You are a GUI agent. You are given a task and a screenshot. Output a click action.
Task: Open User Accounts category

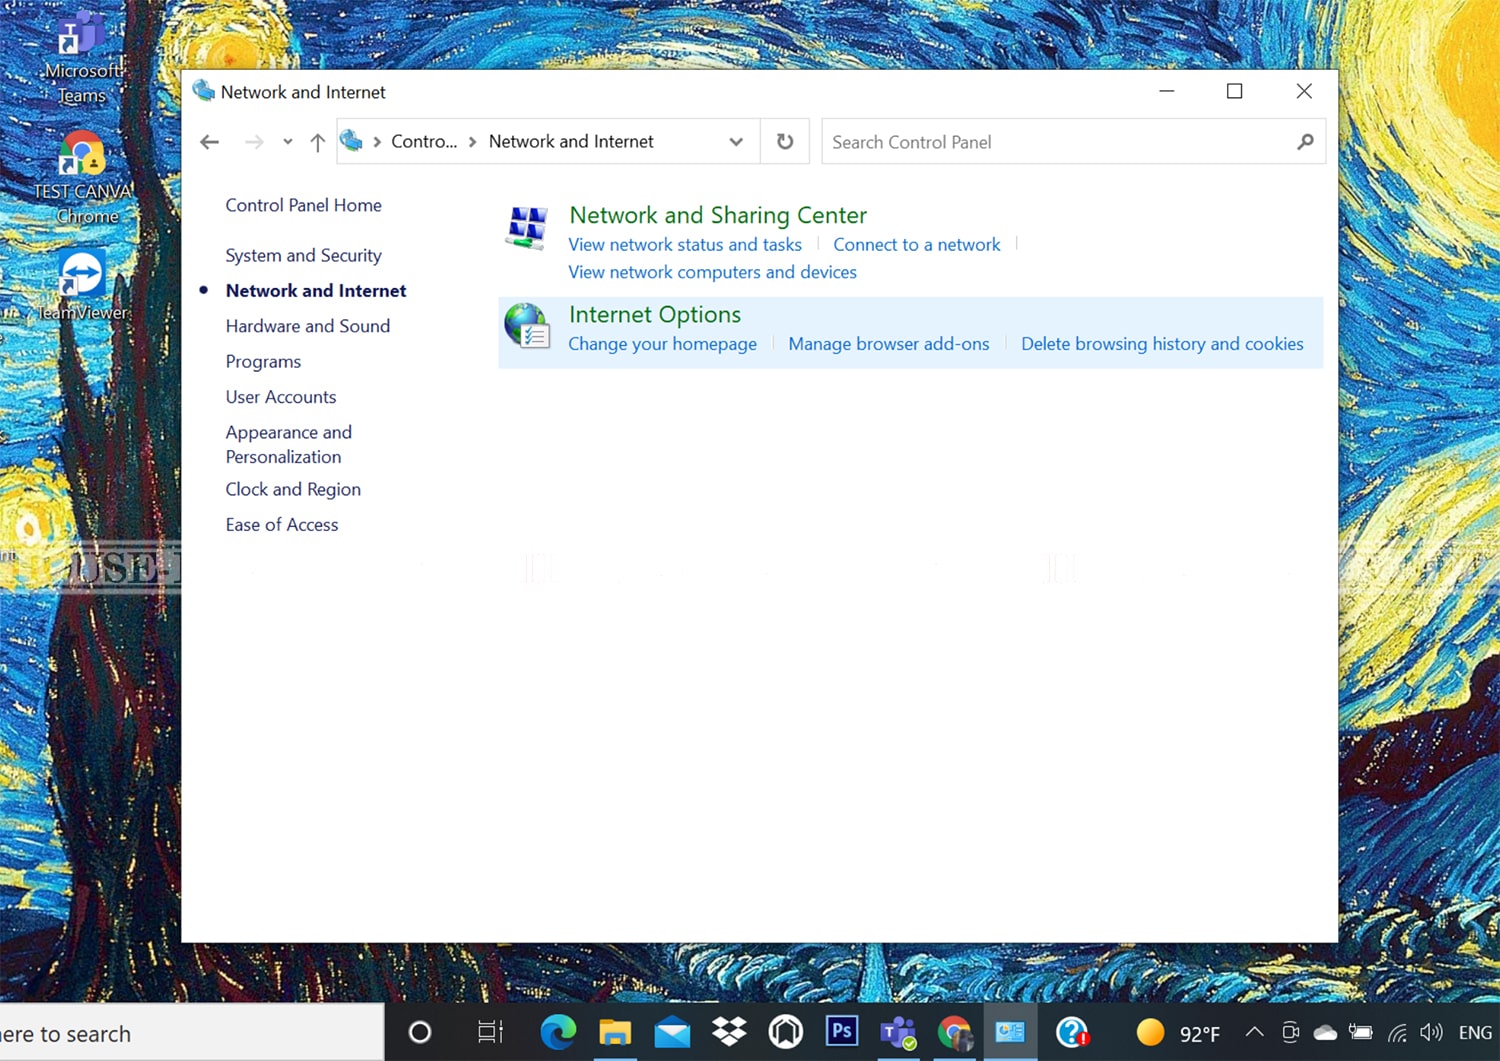280,397
